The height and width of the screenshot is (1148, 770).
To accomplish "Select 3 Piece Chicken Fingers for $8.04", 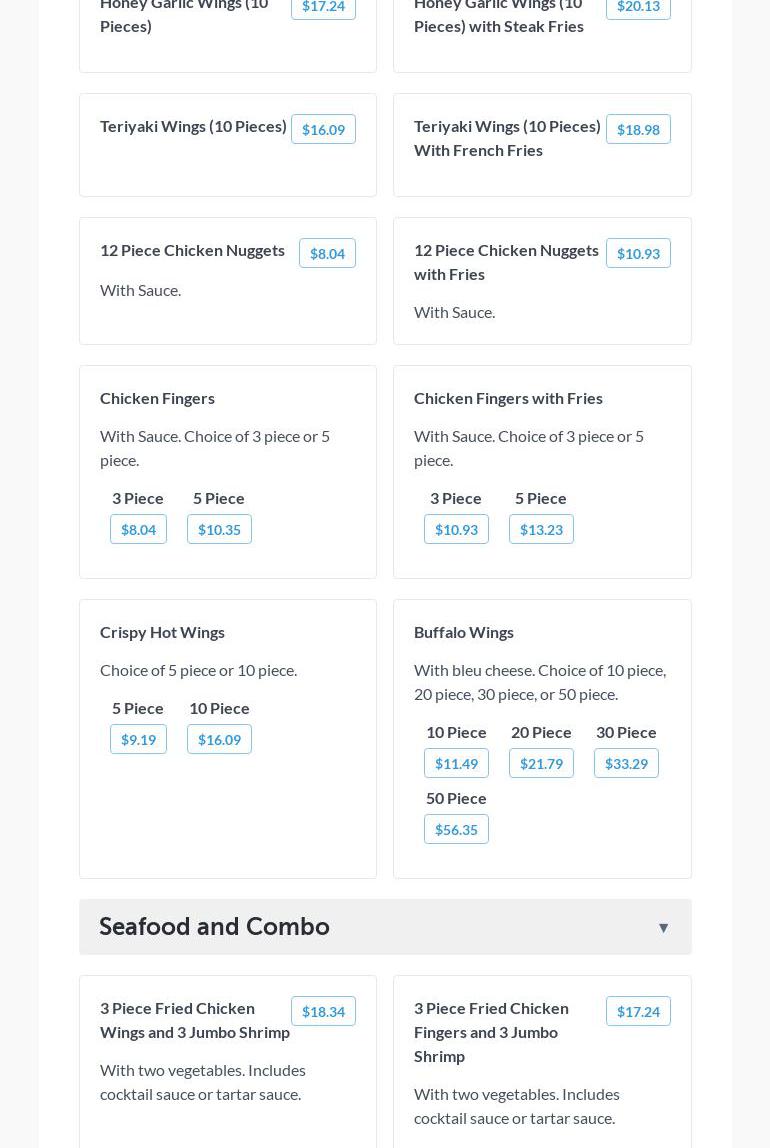I will coord(138,529).
